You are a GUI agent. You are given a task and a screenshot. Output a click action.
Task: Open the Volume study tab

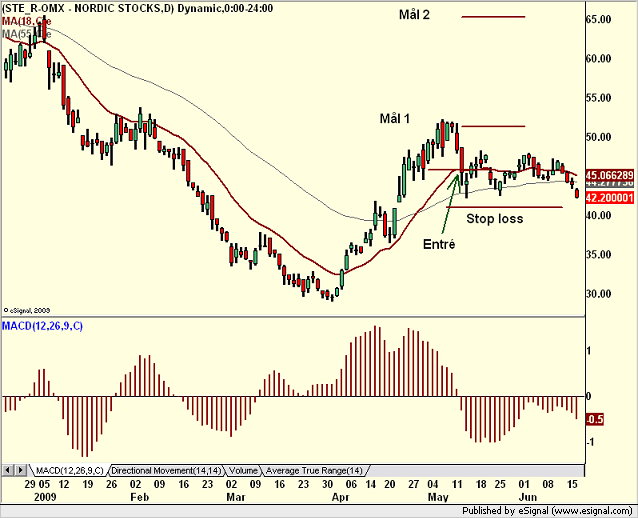coord(243,470)
